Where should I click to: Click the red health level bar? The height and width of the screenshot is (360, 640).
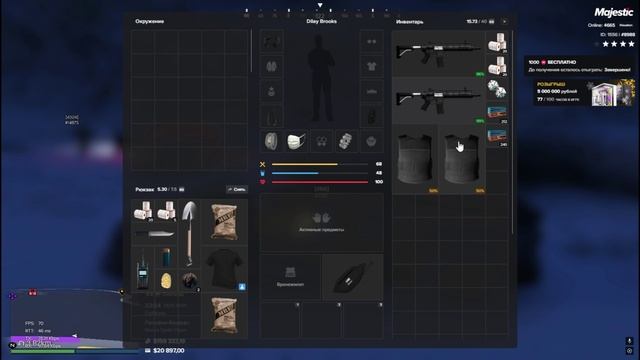[320, 182]
